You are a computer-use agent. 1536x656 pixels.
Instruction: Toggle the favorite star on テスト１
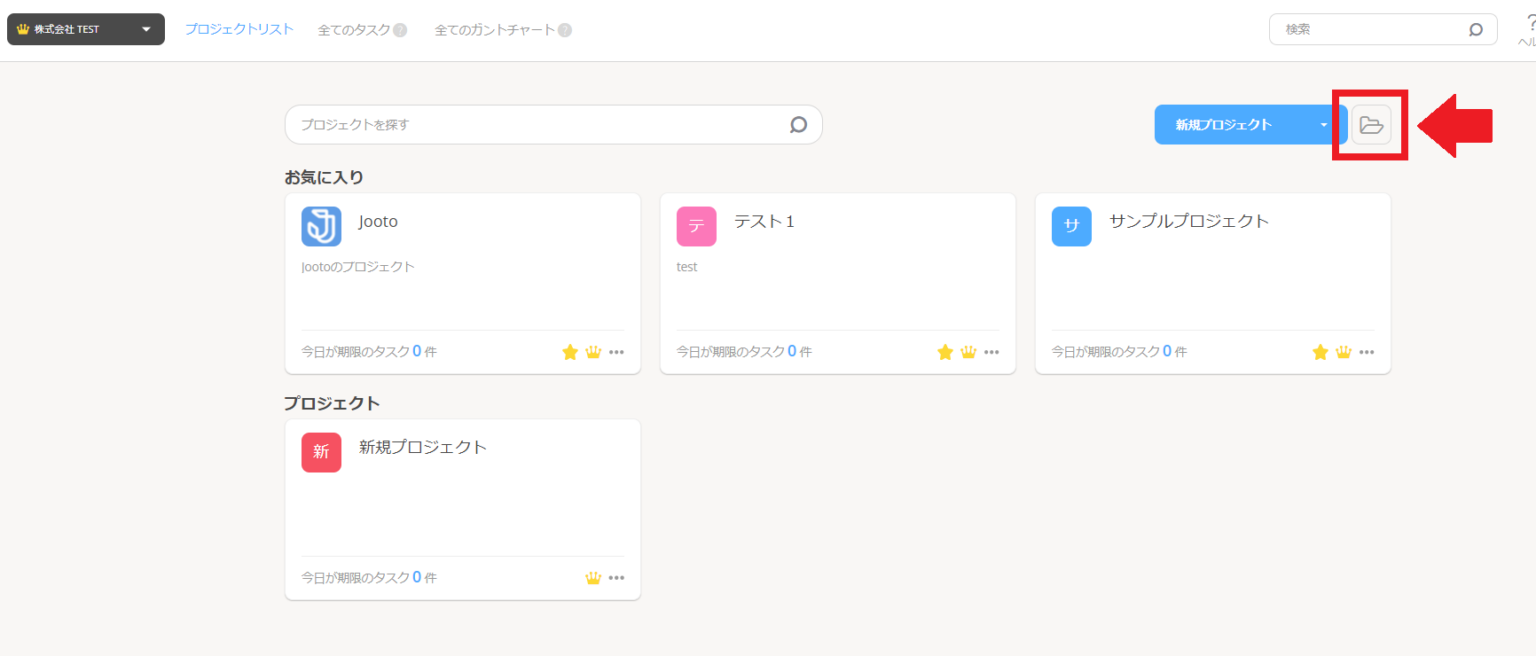coord(945,352)
